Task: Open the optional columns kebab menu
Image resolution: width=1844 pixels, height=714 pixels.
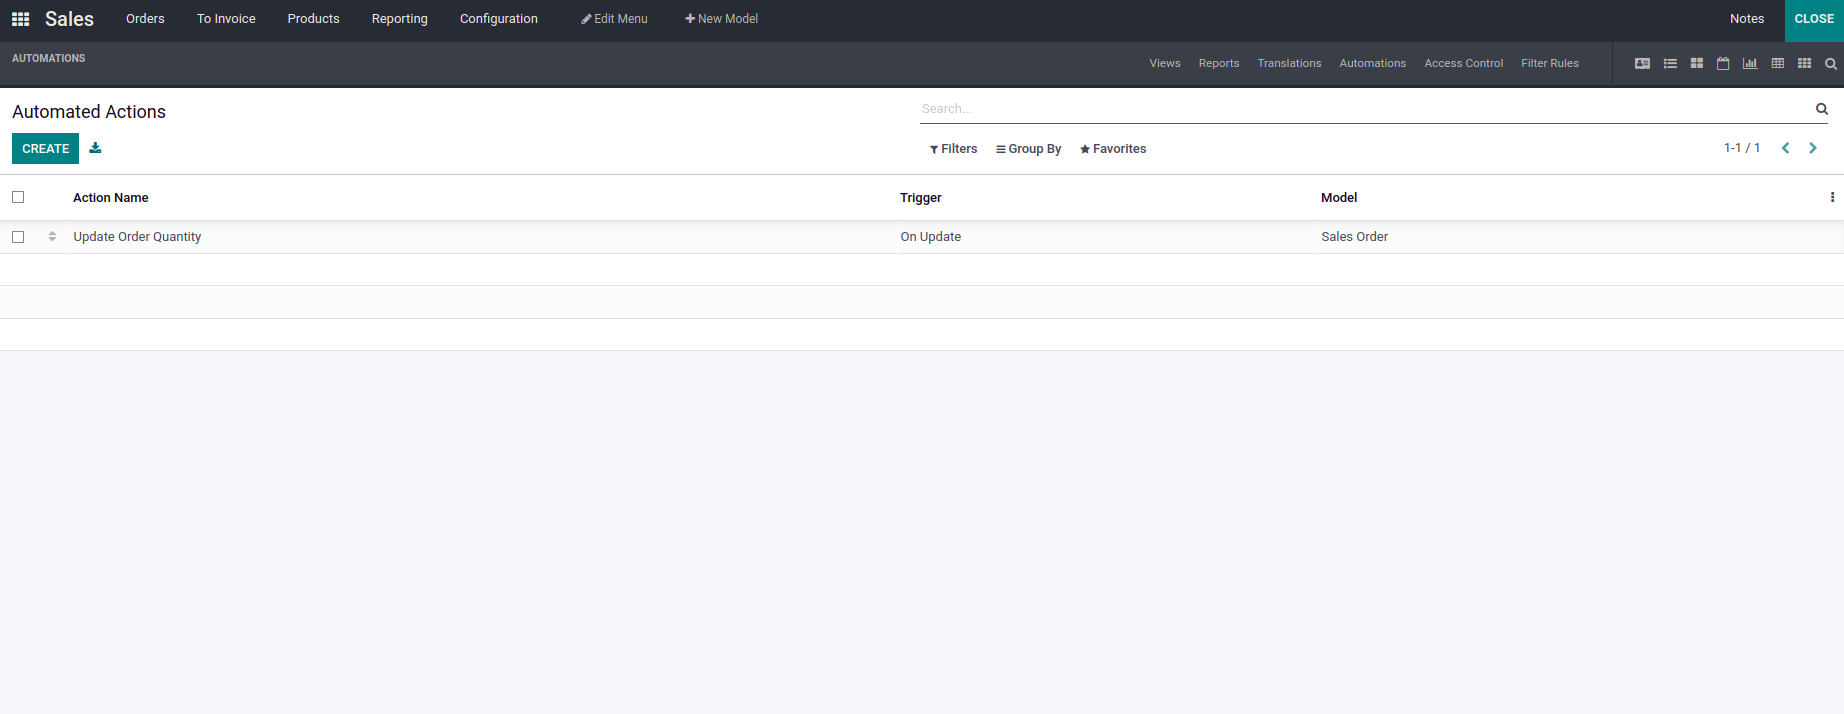Action: pyautogui.click(x=1832, y=197)
